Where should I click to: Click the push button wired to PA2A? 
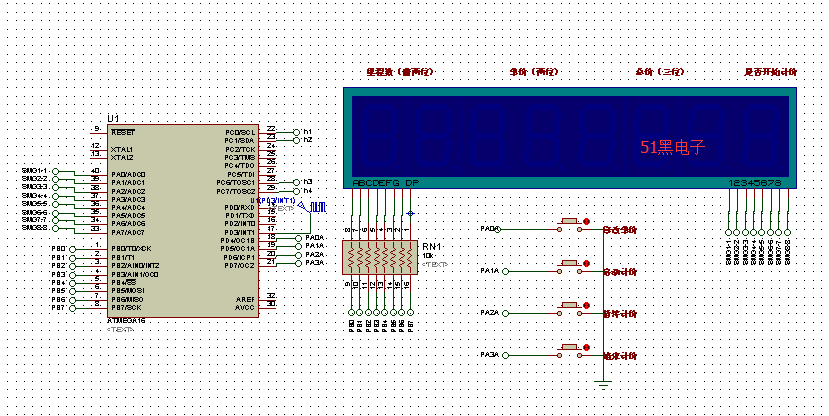(x=569, y=308)
